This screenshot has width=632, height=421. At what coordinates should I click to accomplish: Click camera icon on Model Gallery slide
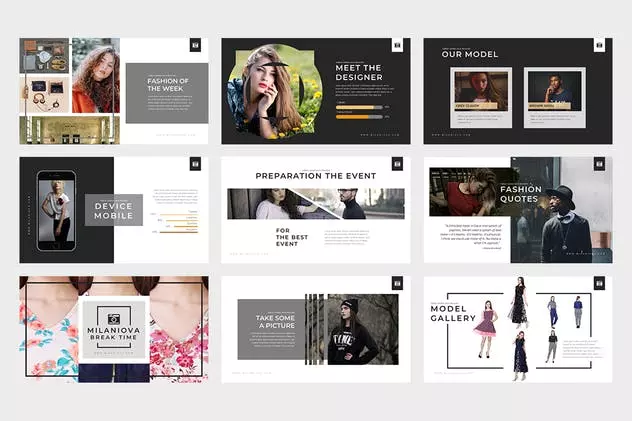[599, 283]
